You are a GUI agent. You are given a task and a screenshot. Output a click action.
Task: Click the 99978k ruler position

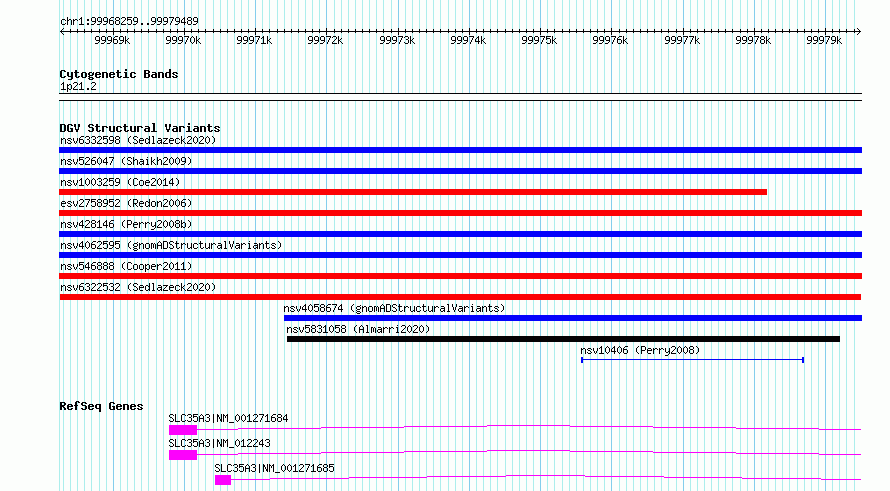click(753, 41)
